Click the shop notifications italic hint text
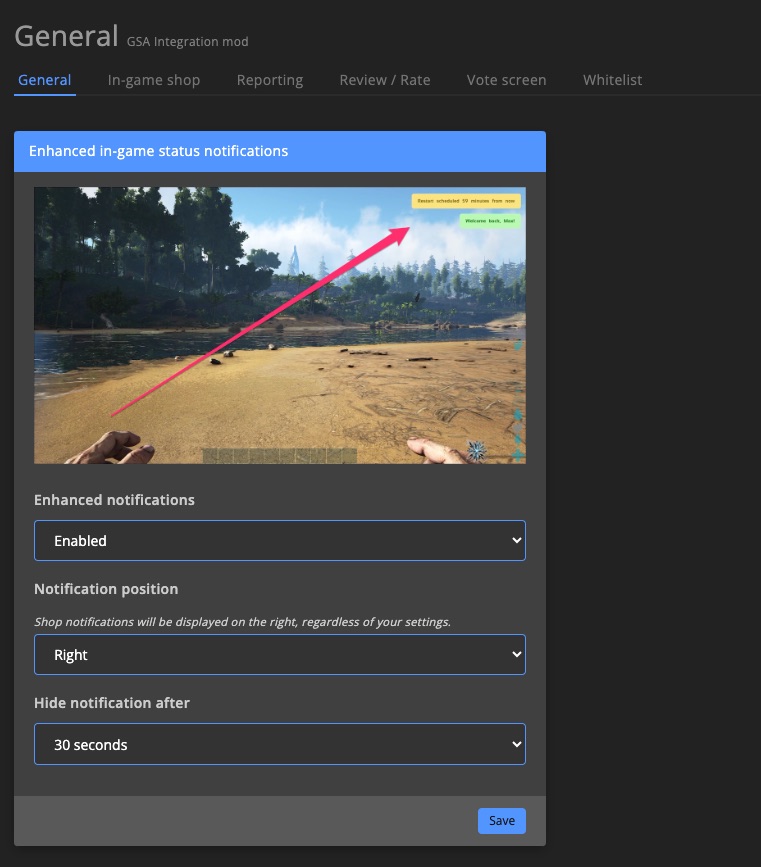 pyautogui.click(x=242, y=622)
